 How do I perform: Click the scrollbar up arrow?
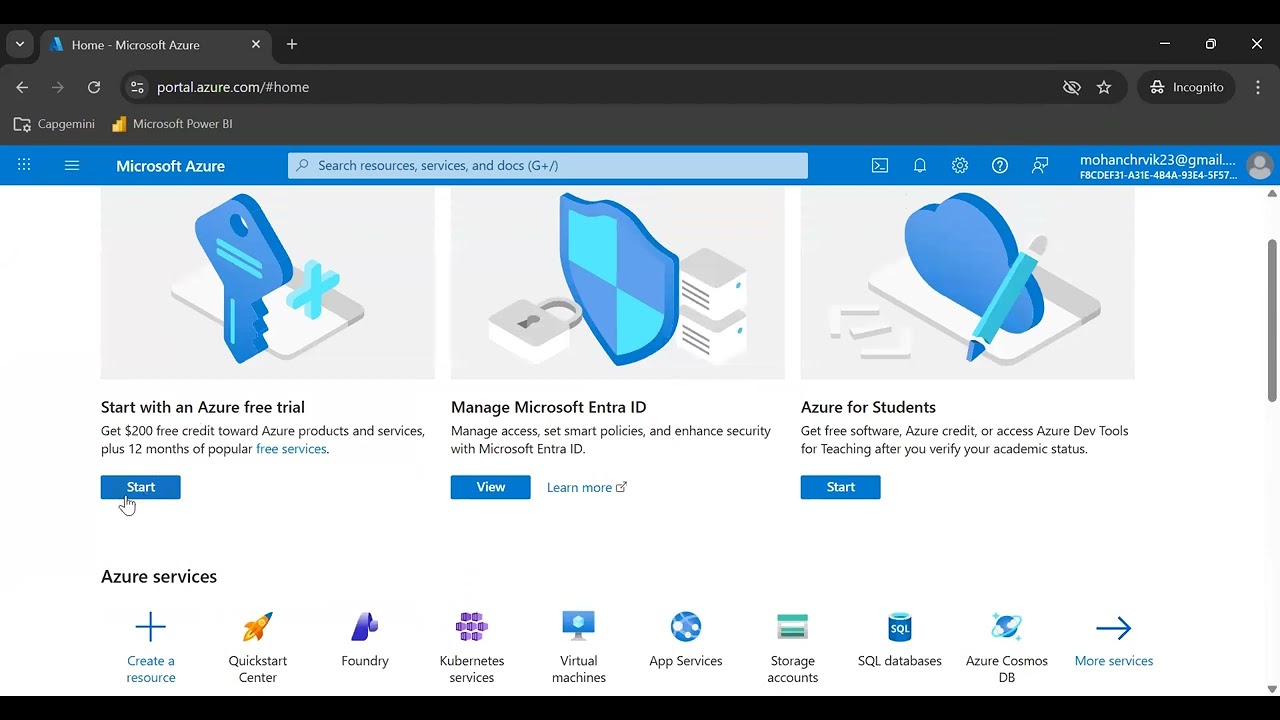tap(1272, 193)
